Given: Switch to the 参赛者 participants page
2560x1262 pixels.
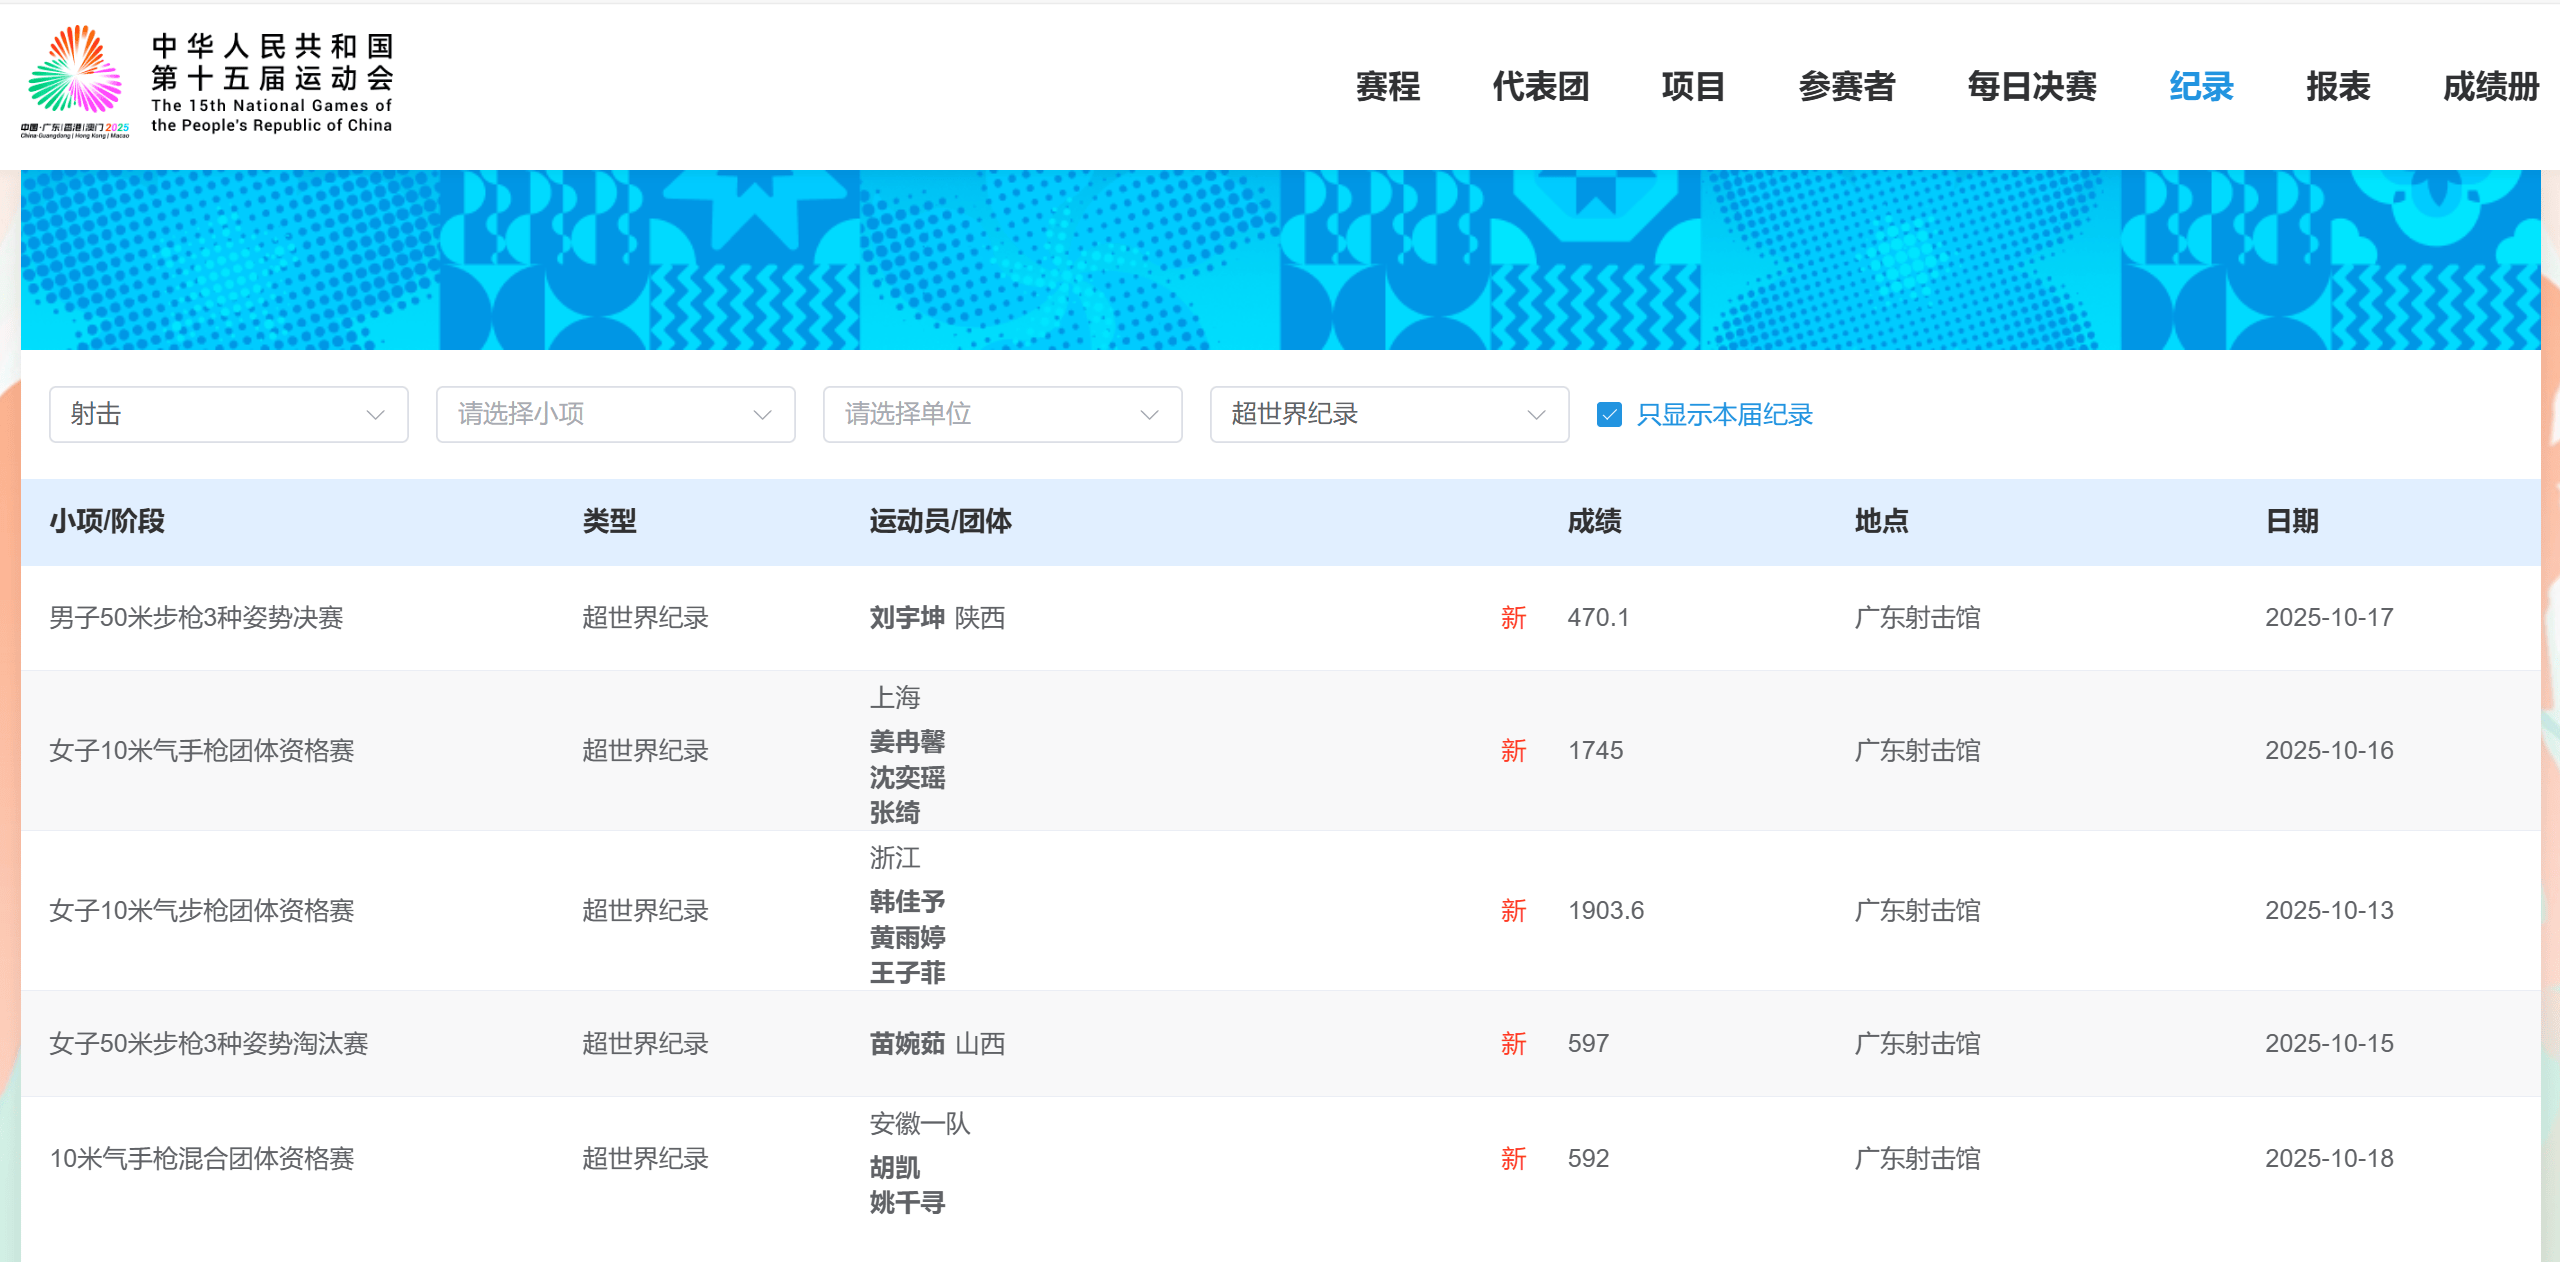Looking at the screenshot, I should pyautogui.click(x=1846, y=87).
